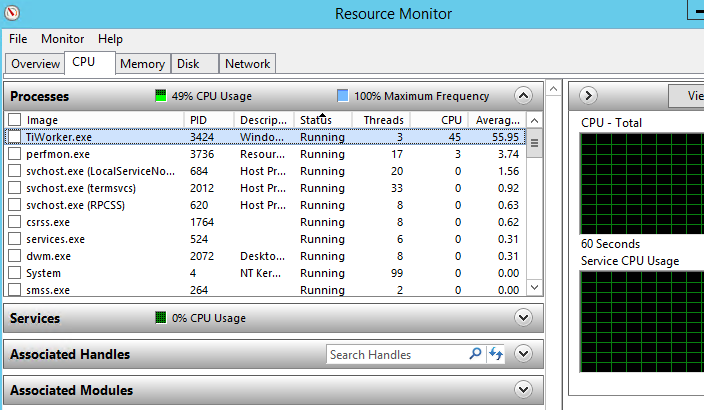Check the svchost.exe (RPCSS) checkbox
This screenshot has height=410, width=704.
tap(14, 205)
